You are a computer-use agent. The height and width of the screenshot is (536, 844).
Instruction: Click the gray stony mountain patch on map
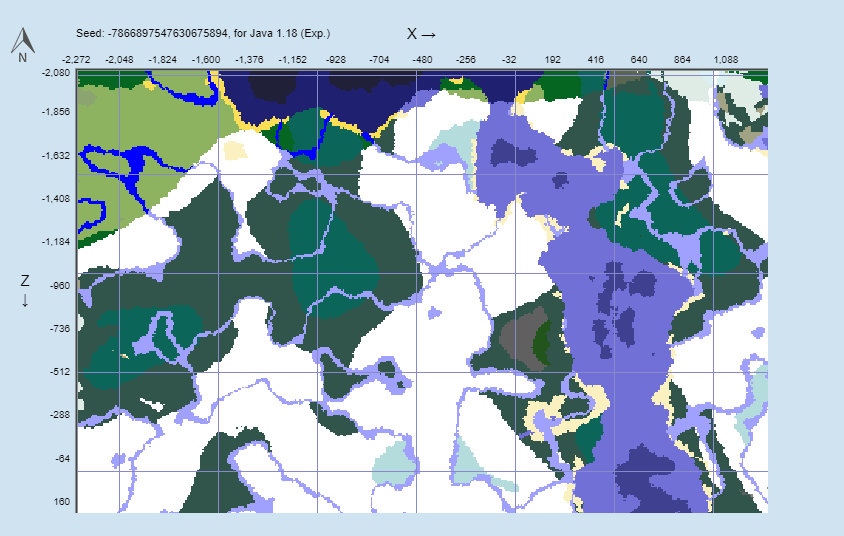(518, 340)
